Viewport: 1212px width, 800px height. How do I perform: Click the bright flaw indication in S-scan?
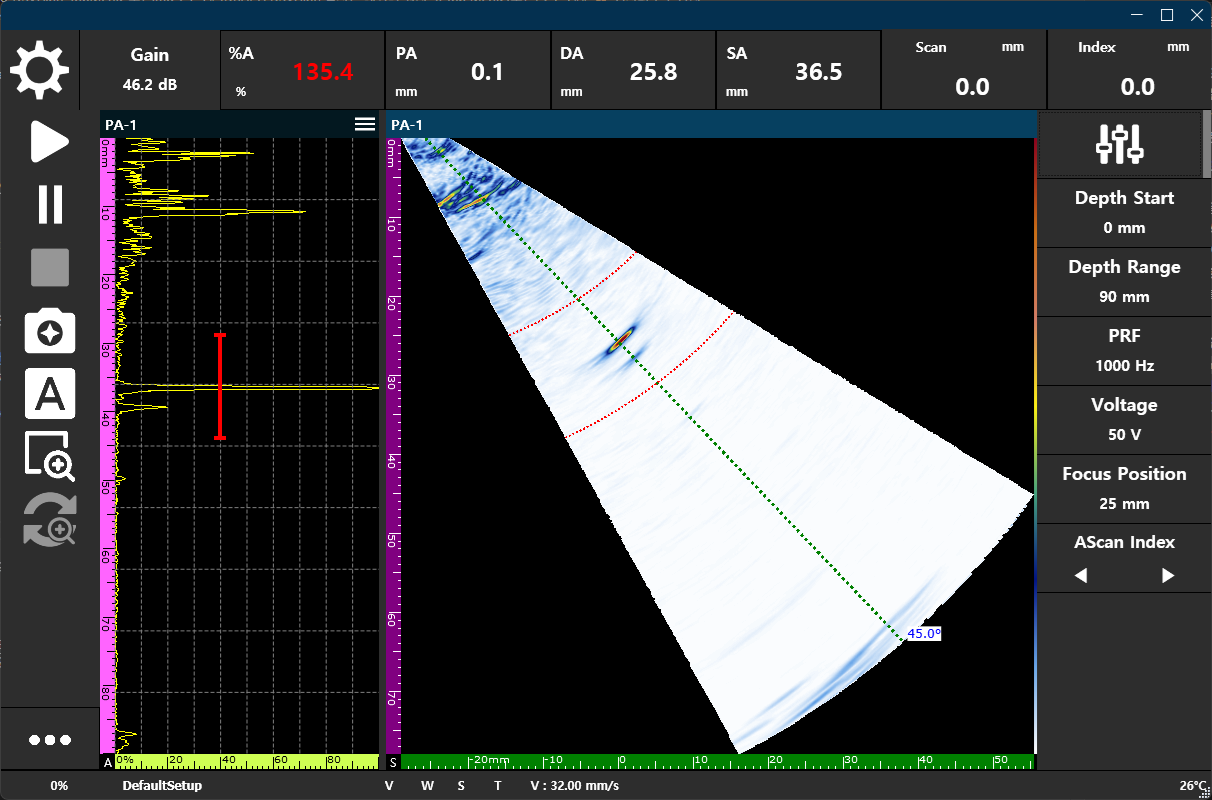(622, 340)
